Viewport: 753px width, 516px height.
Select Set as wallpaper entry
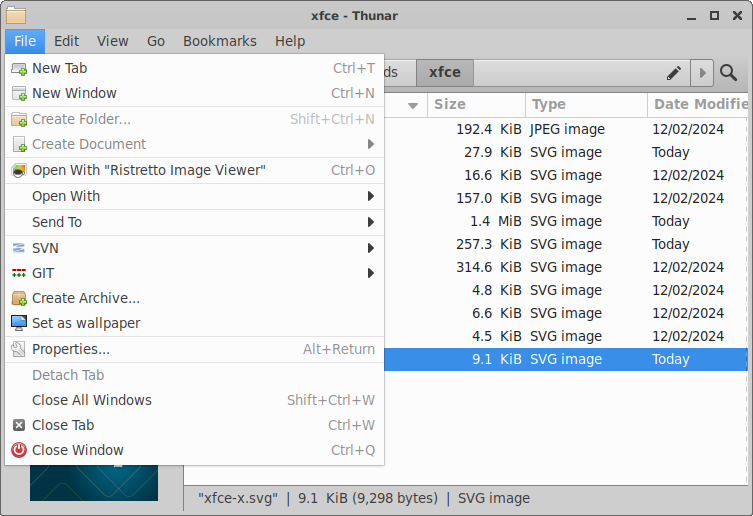click(x=194, y=323)
